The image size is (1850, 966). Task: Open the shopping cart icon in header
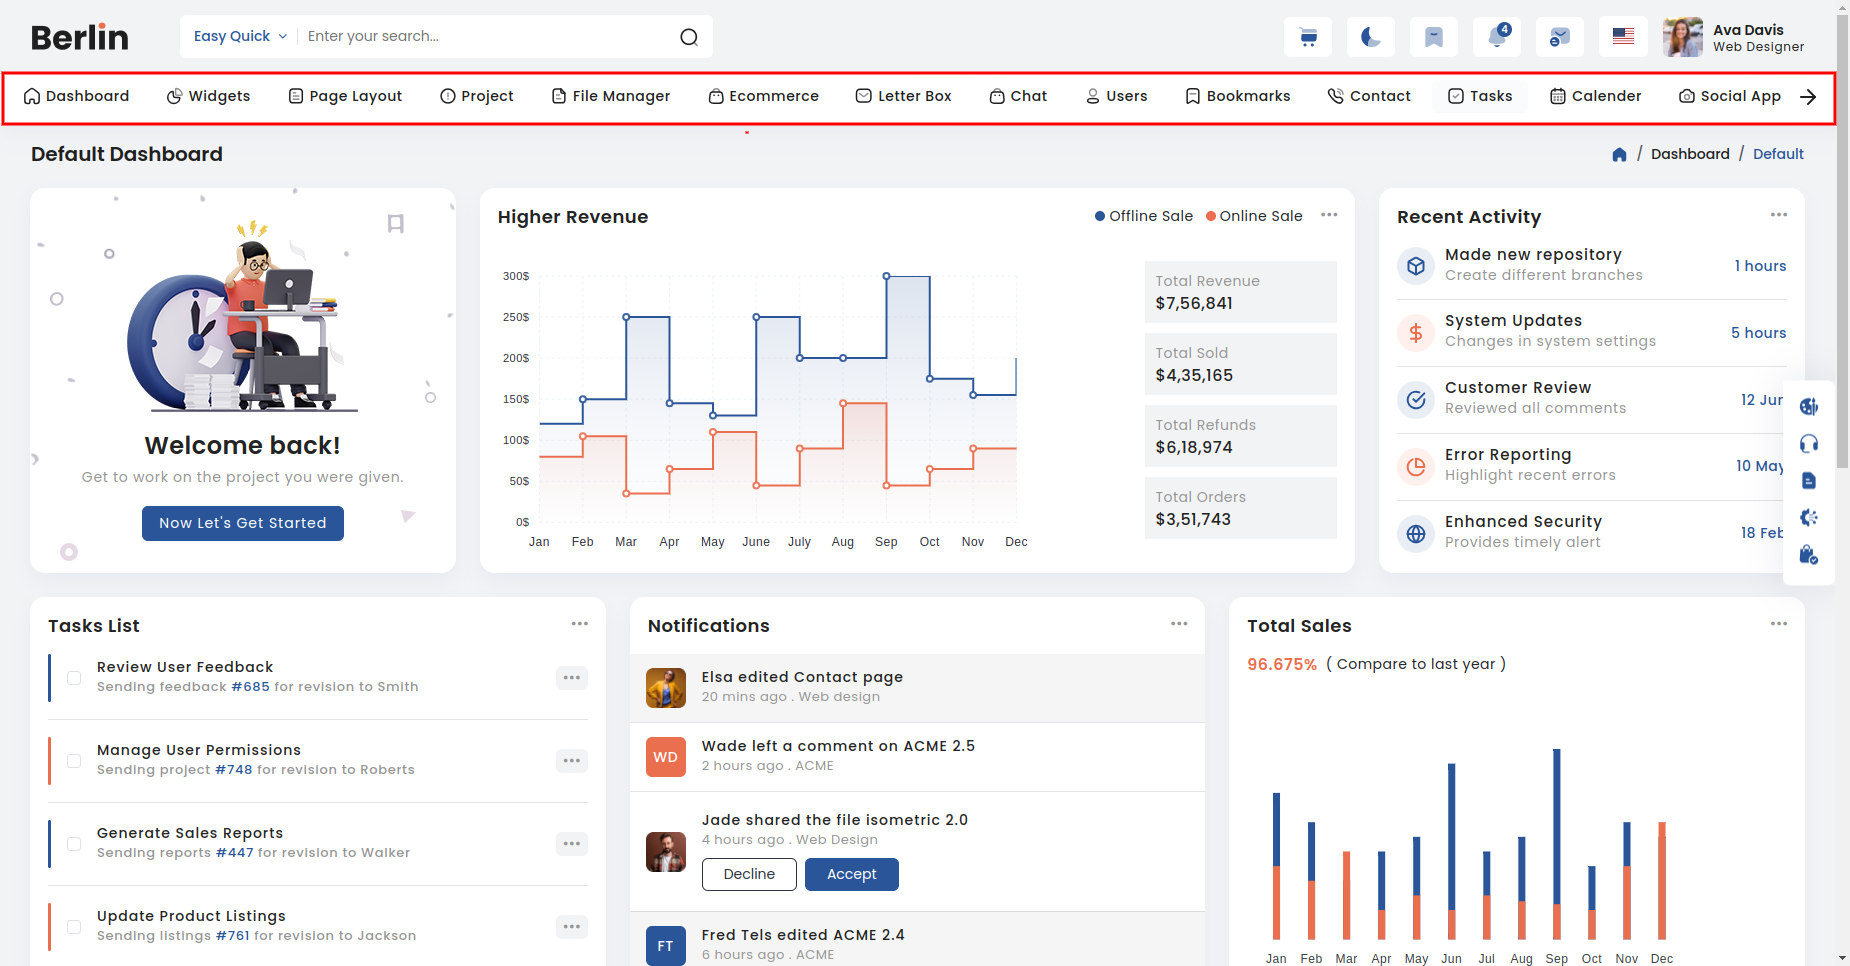(1308, 37)
